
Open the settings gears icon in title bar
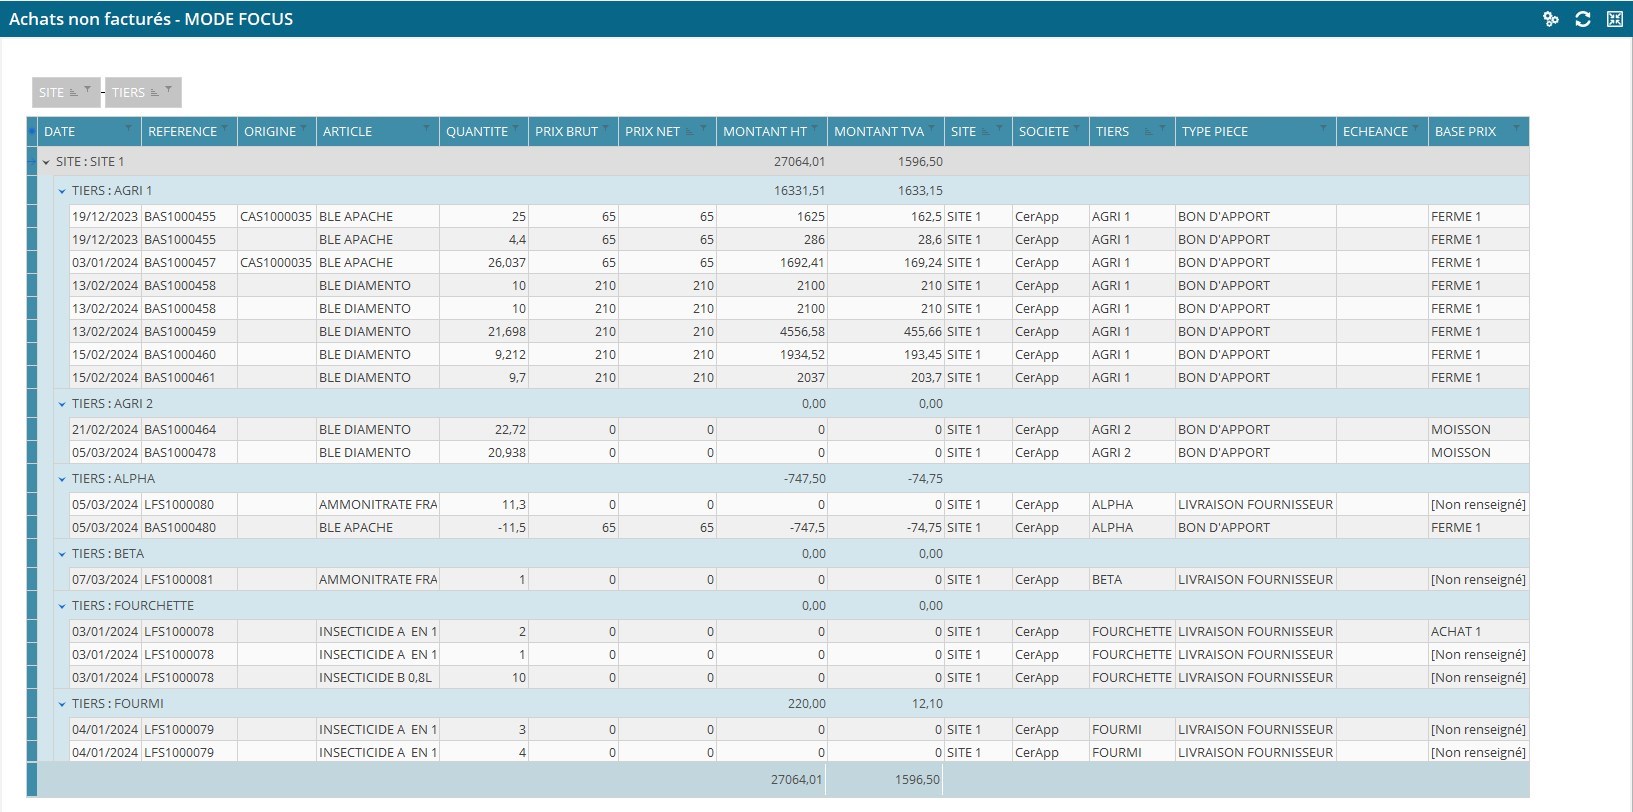pyautogui.click(x=1550, y=19)
